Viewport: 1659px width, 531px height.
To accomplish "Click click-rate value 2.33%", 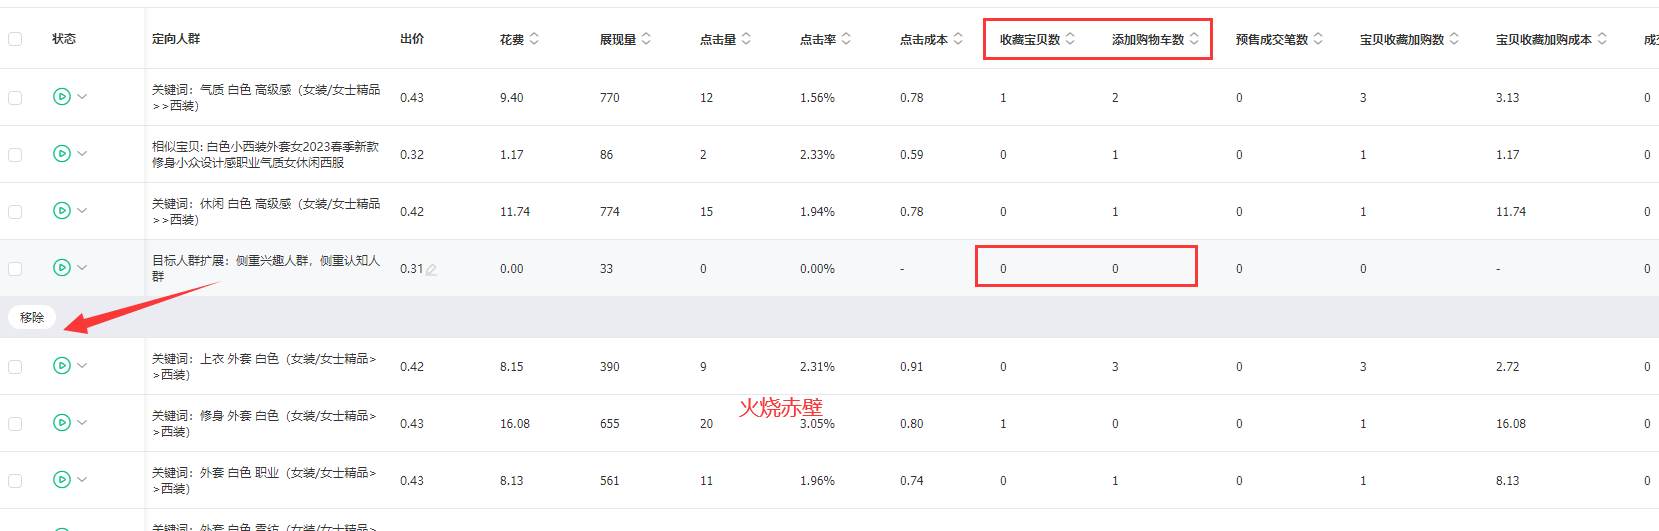I will (x=817, y=155).
